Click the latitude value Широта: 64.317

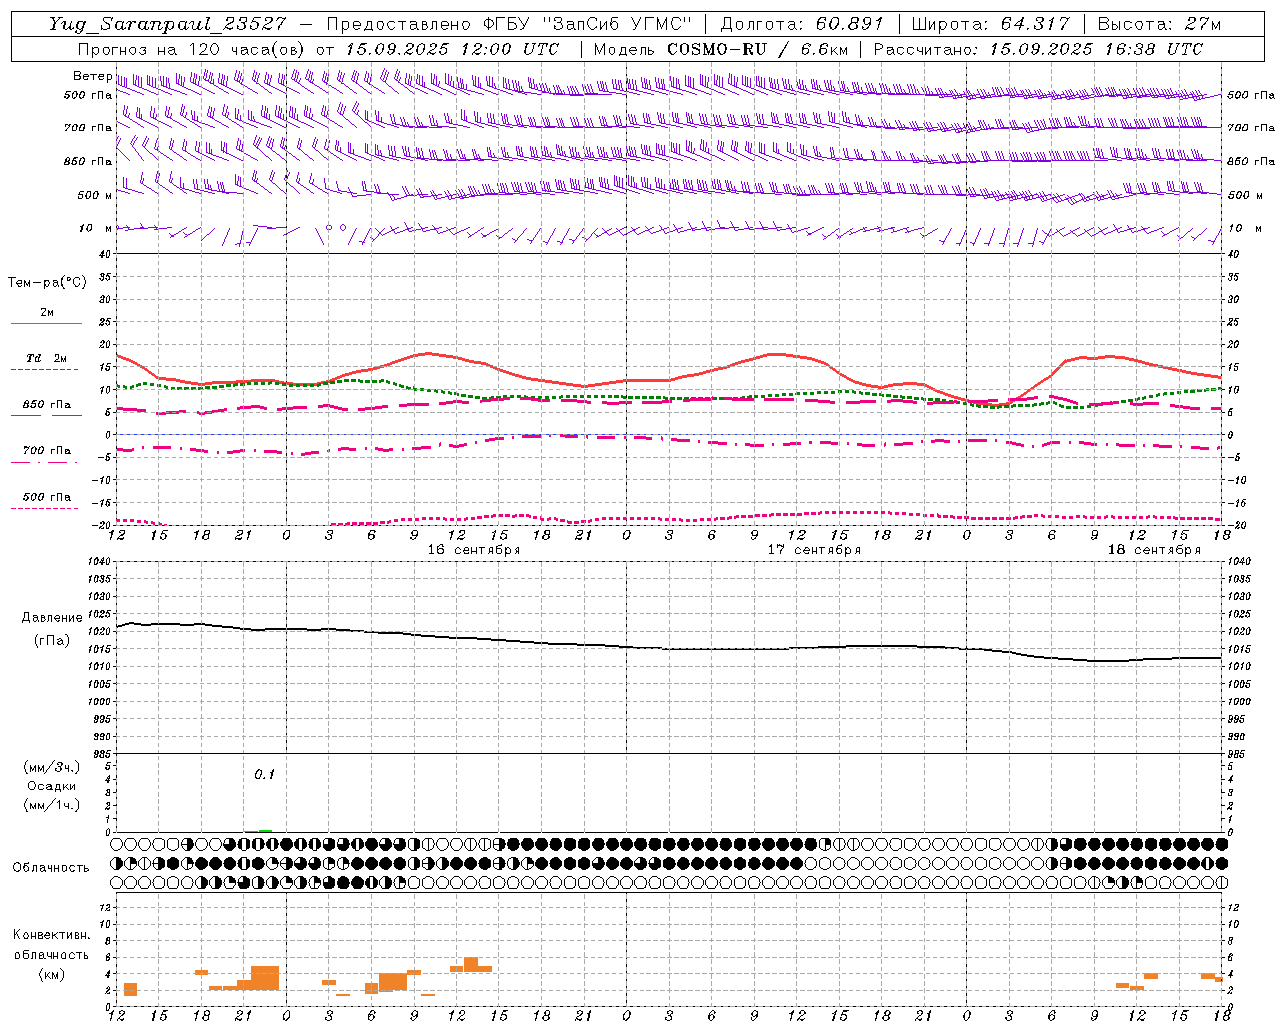[991, 24]
